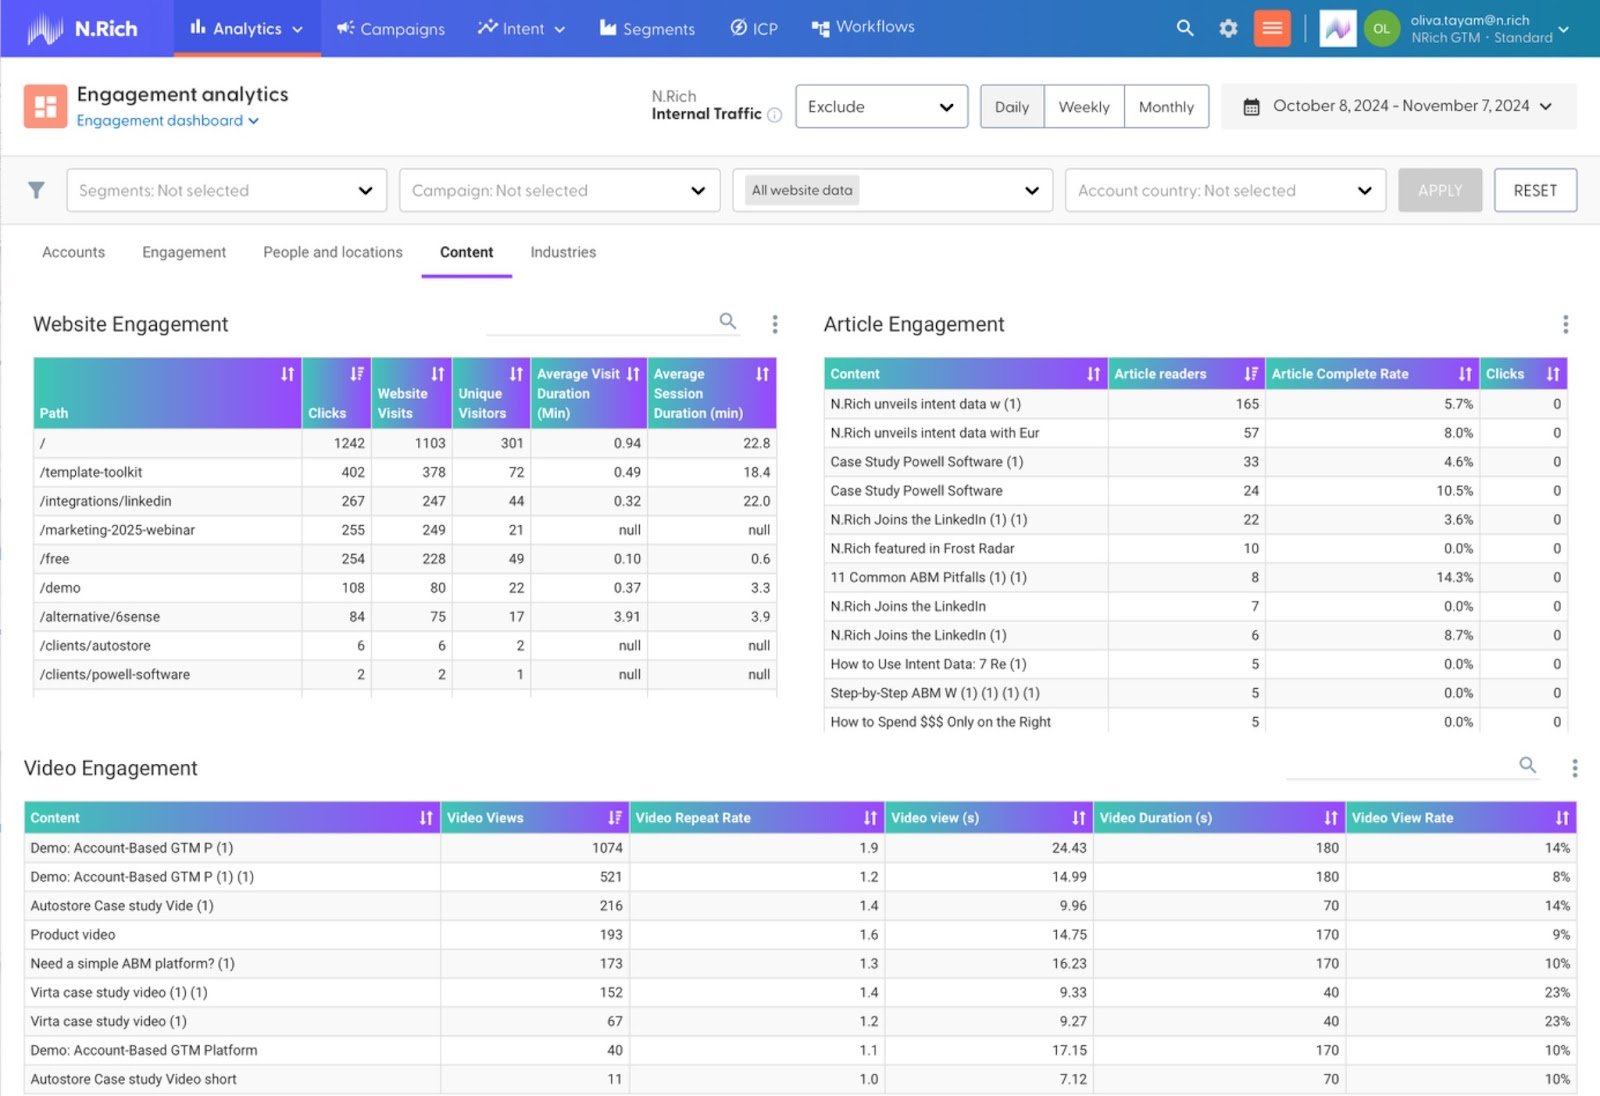Click the filter funnel icon
Image resolution: width=1600 pixels, height=1096 pixels.
(36, 190)
